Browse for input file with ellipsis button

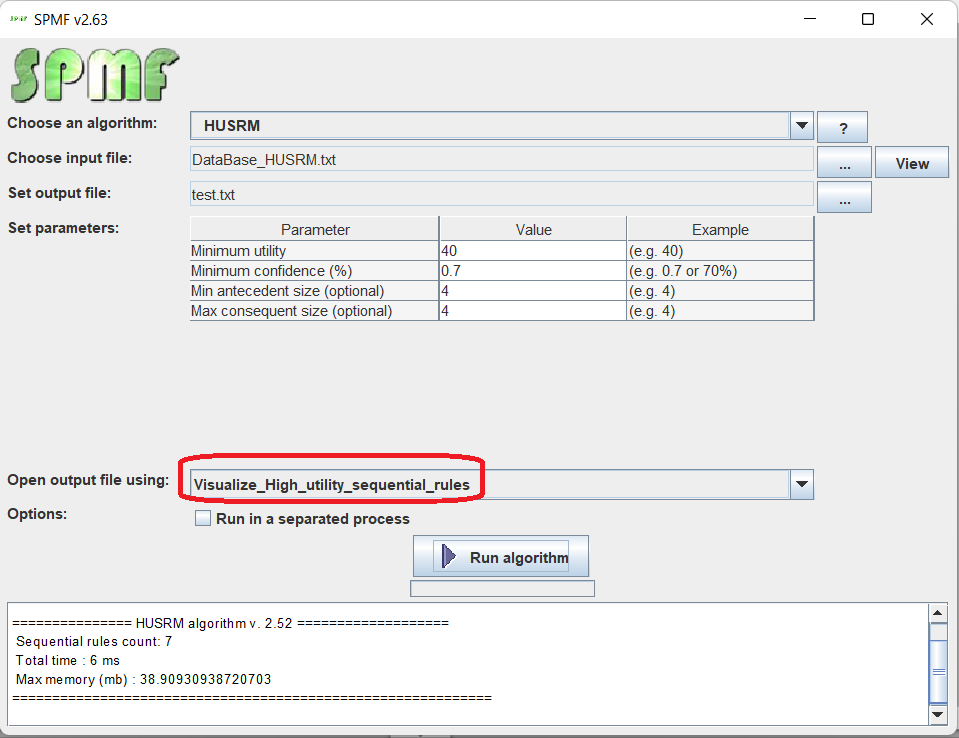coord(844,163)
